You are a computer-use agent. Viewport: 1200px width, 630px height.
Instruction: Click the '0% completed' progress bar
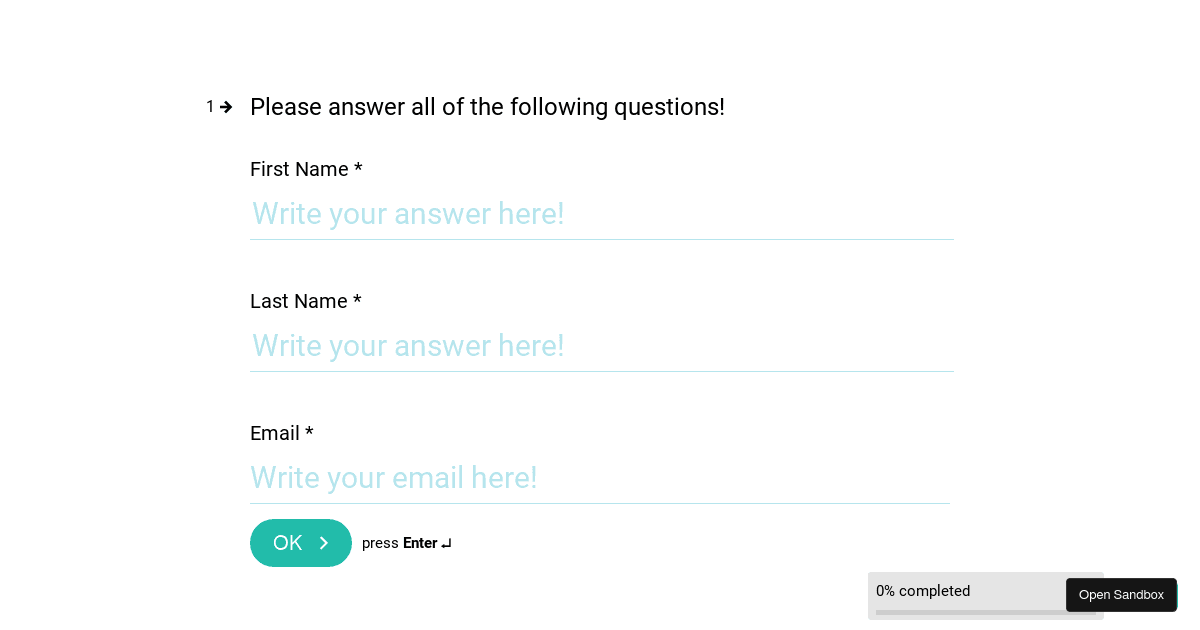coord(922,591)
